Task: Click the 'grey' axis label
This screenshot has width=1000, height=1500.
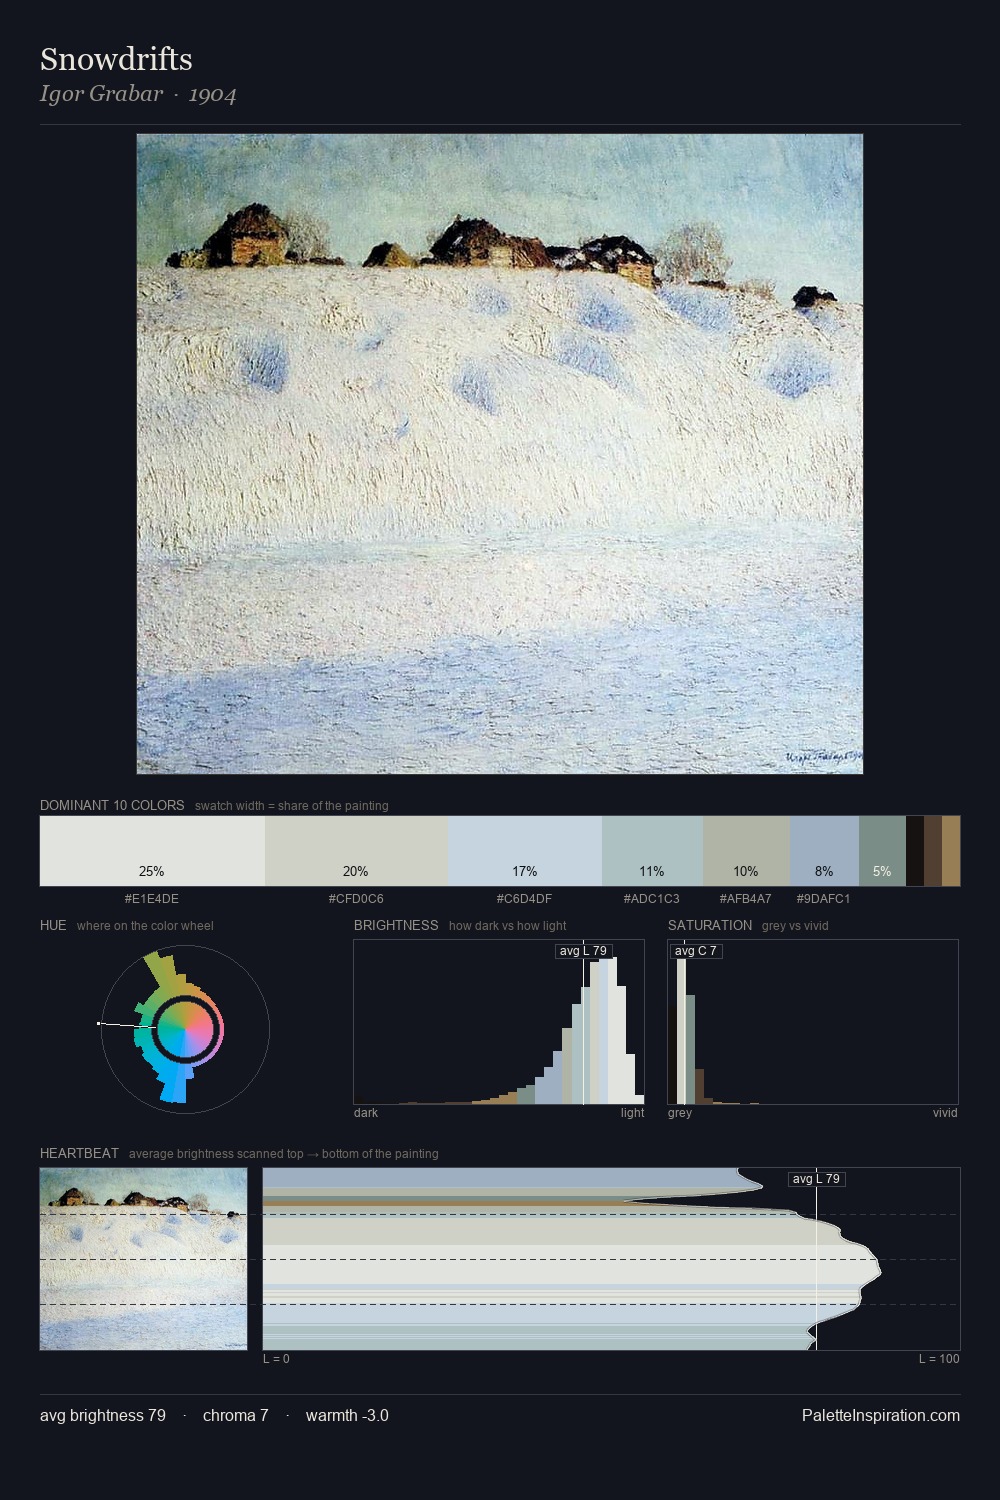Action: pos(680,1113)
